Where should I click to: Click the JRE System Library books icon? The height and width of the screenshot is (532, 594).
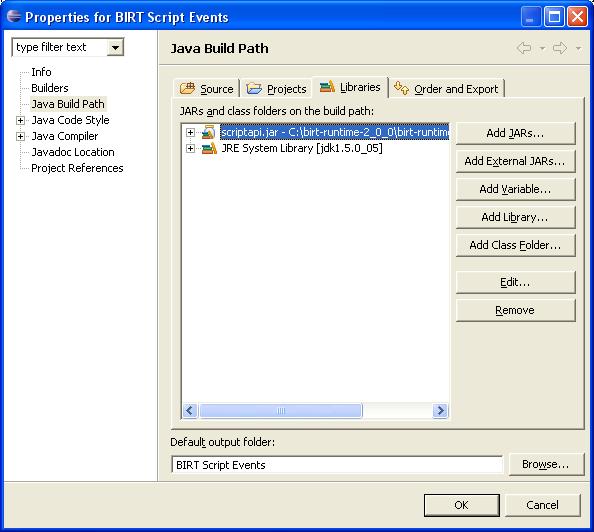pos(209,148)
